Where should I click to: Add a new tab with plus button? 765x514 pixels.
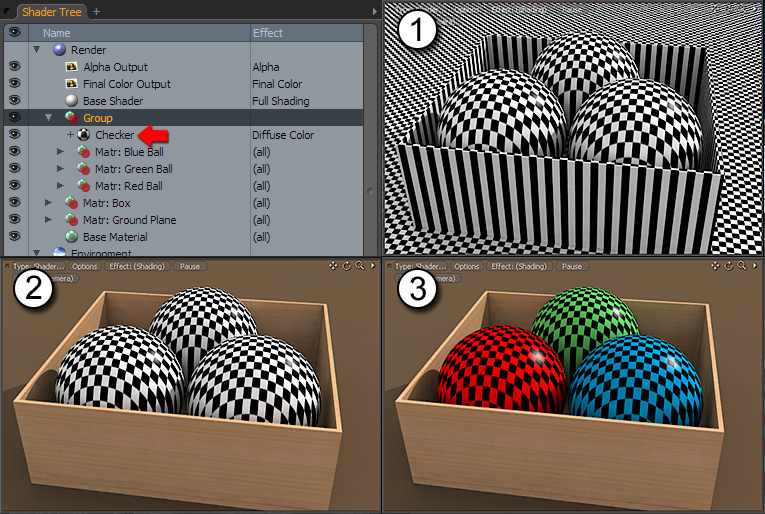click(97, 11)
